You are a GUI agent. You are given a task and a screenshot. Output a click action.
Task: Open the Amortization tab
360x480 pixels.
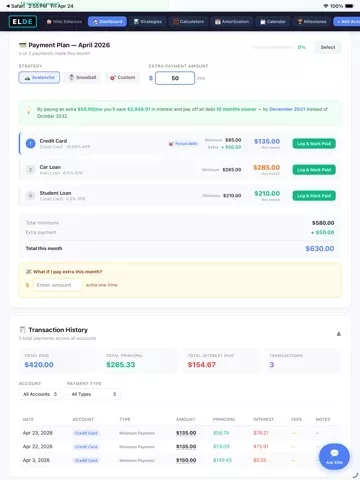(x=232, y=22)
